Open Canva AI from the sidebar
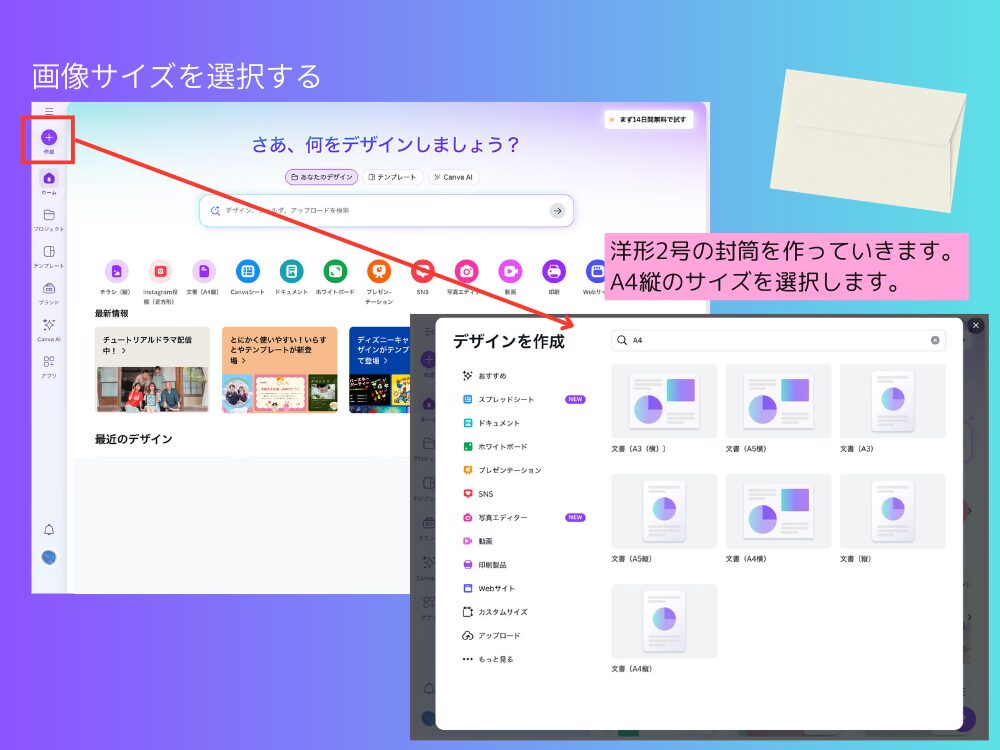1000x750 pixels. pyautogui.click(x=49, y=322)
